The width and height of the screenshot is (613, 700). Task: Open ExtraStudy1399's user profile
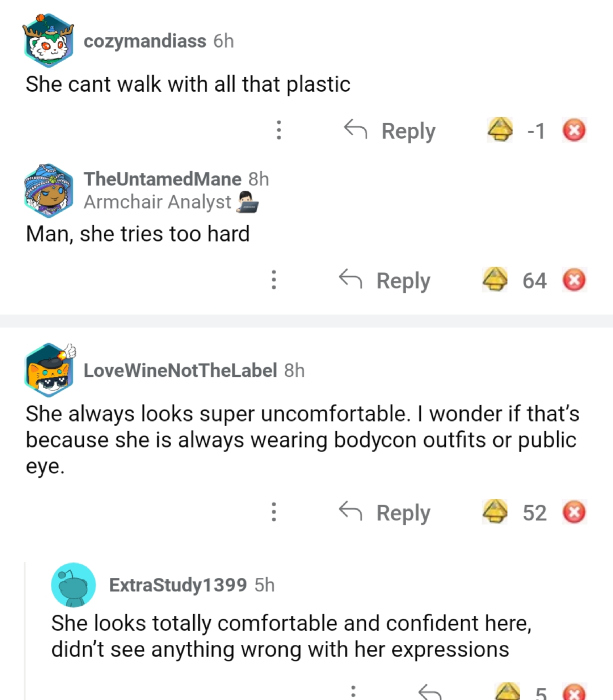(179, 584)
